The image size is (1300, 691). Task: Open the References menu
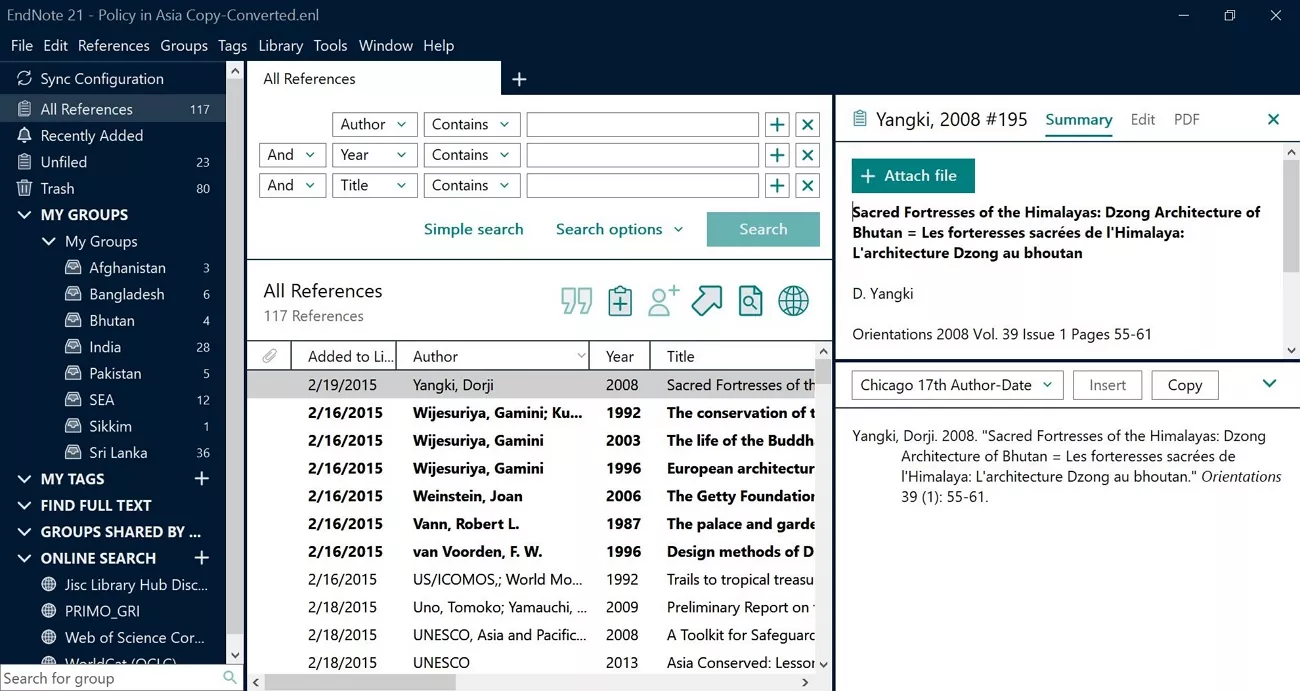click(113, 45)
